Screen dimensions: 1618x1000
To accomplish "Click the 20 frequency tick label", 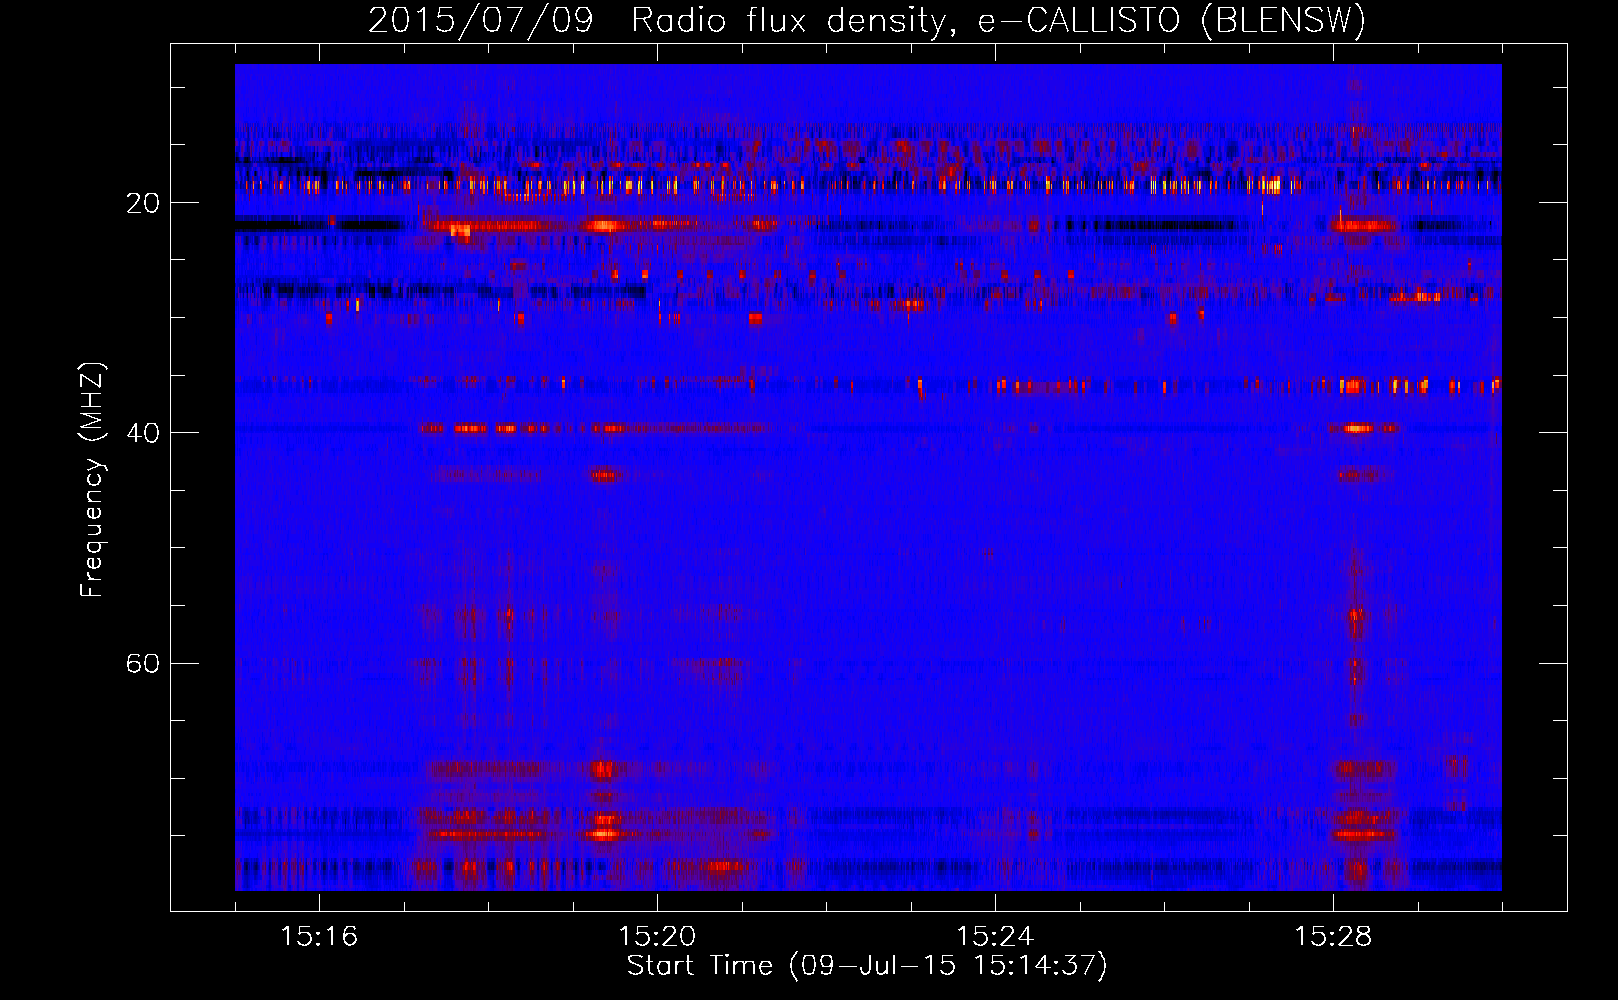I will coord(144,203).
